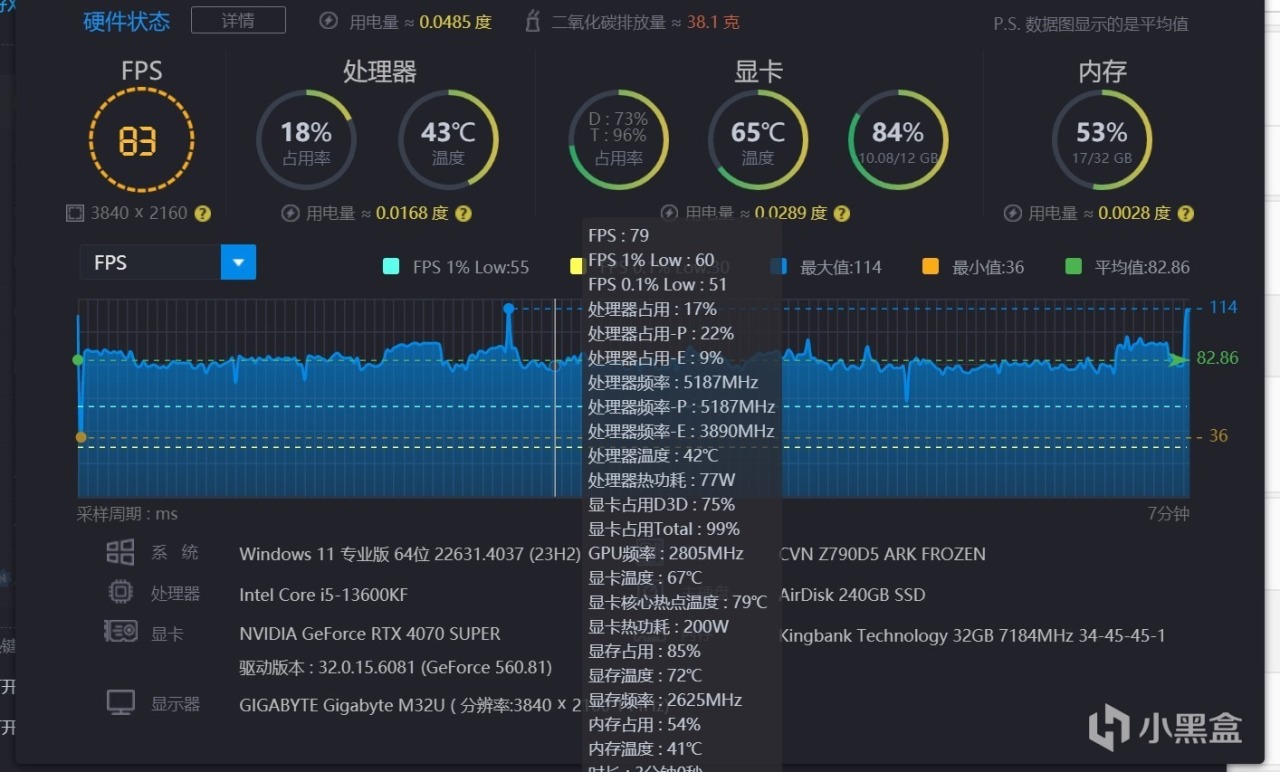Open the FPS metric dropdown

[168, 262]
